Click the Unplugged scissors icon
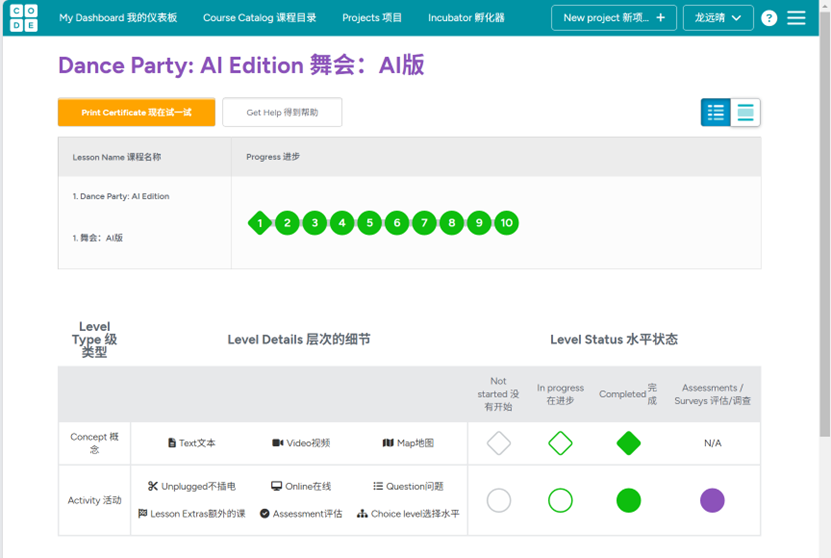Viewport: 831px width, 558px height. 153,486
